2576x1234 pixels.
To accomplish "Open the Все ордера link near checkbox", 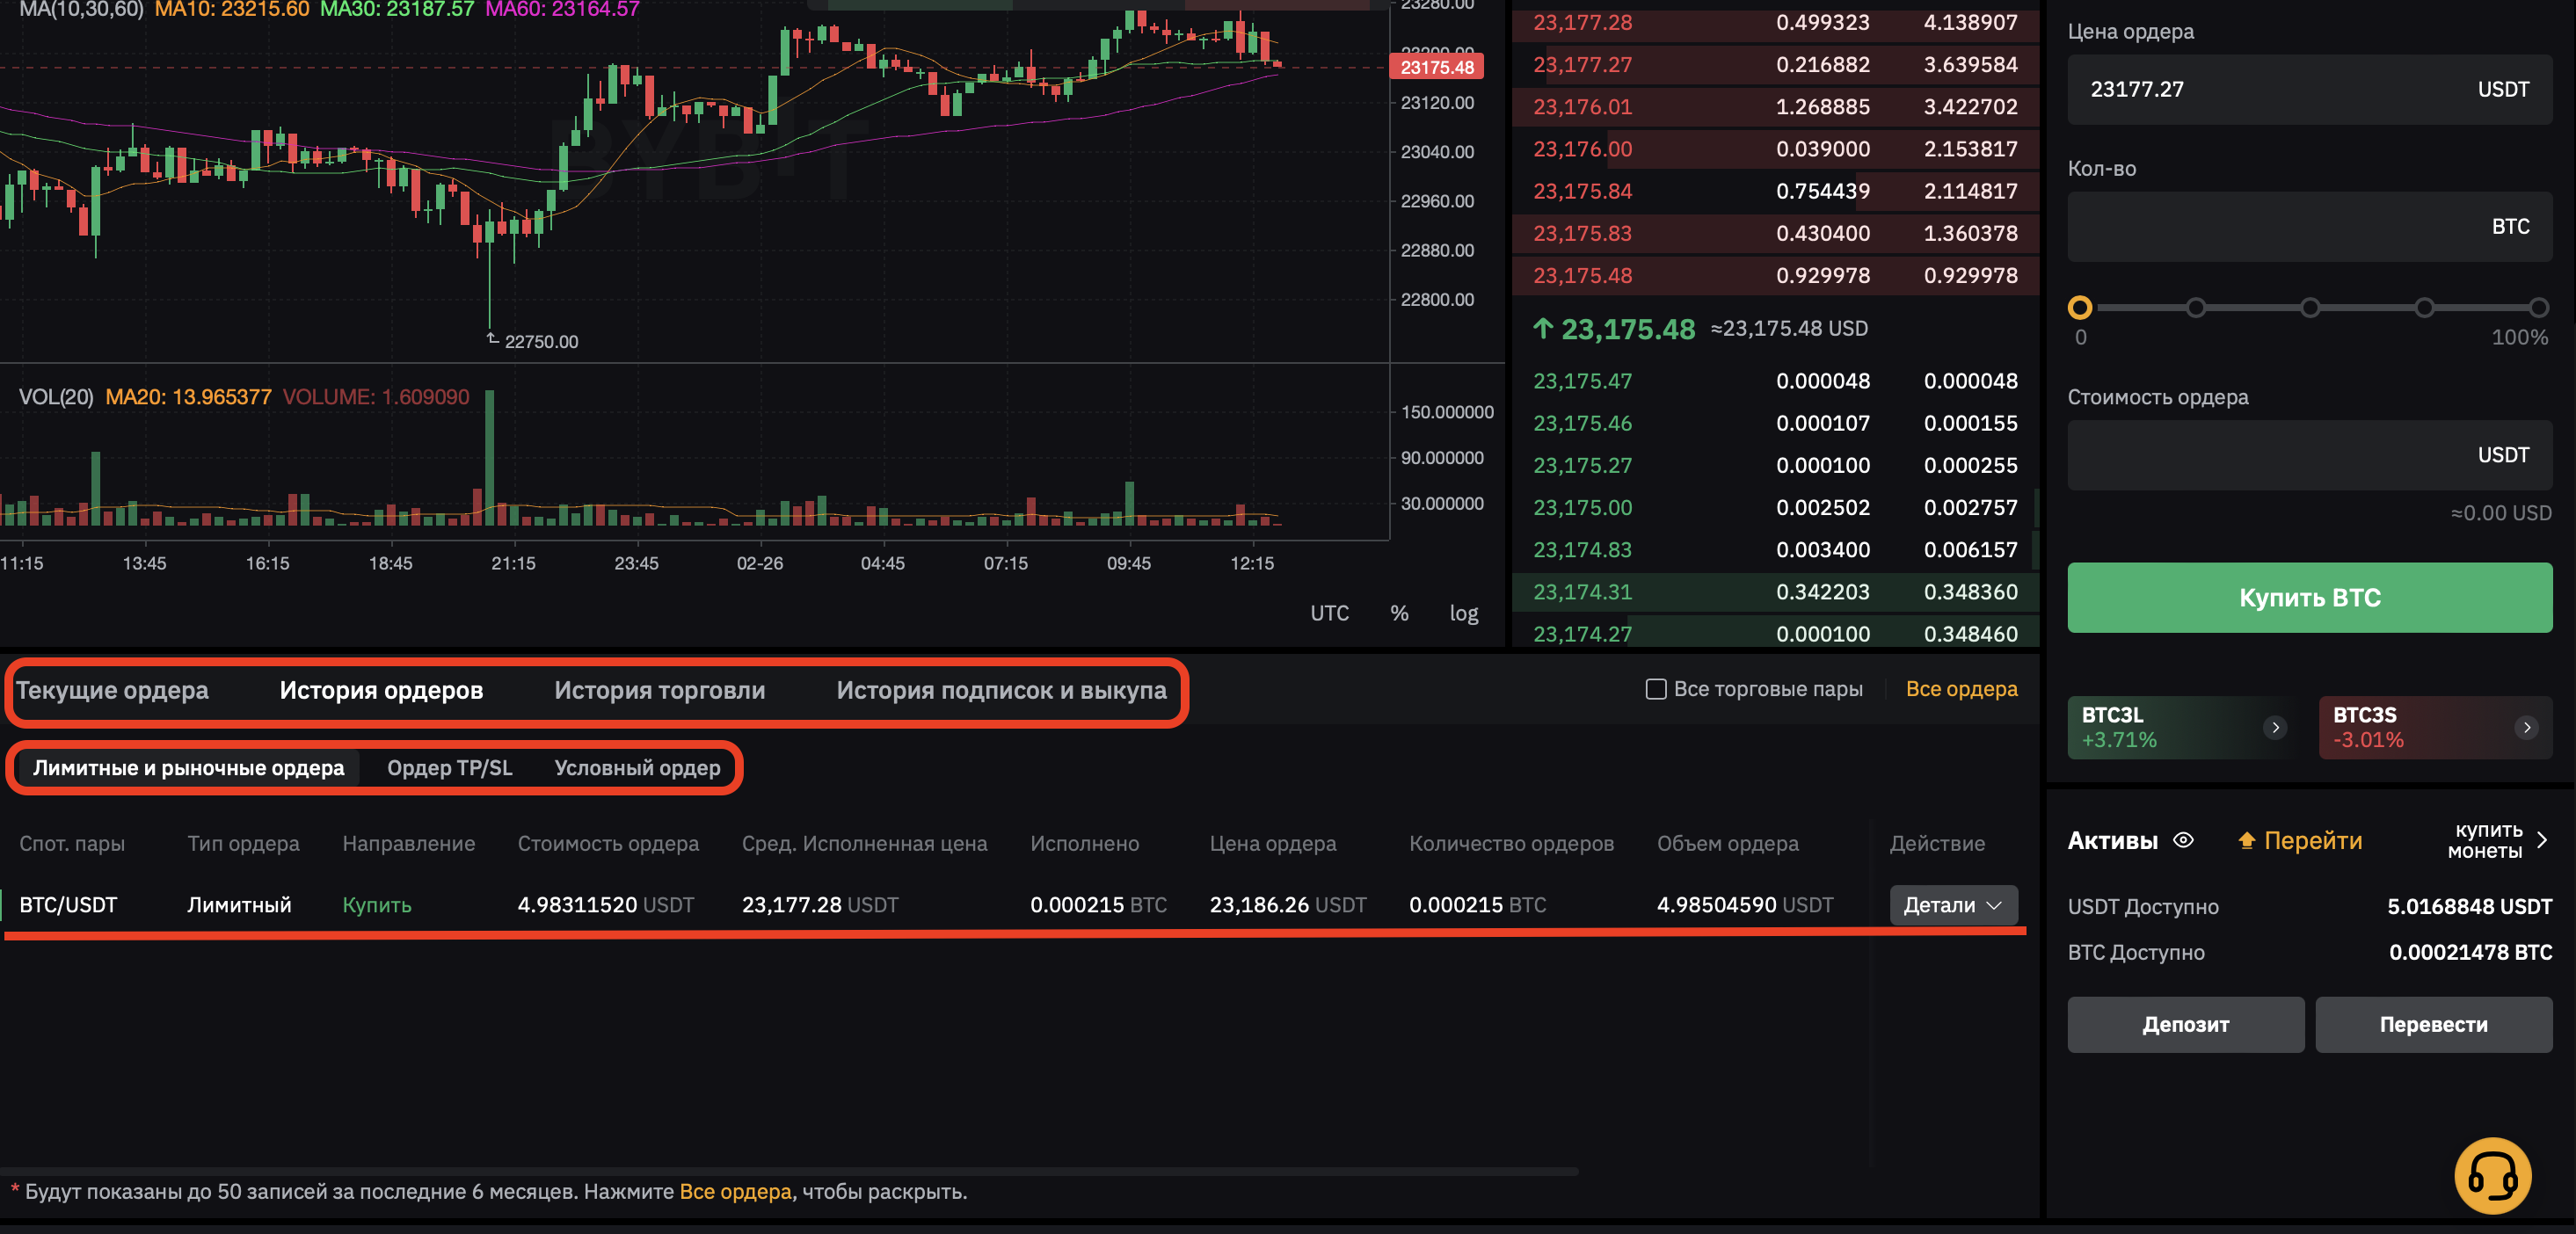I will click(1961, 689).
